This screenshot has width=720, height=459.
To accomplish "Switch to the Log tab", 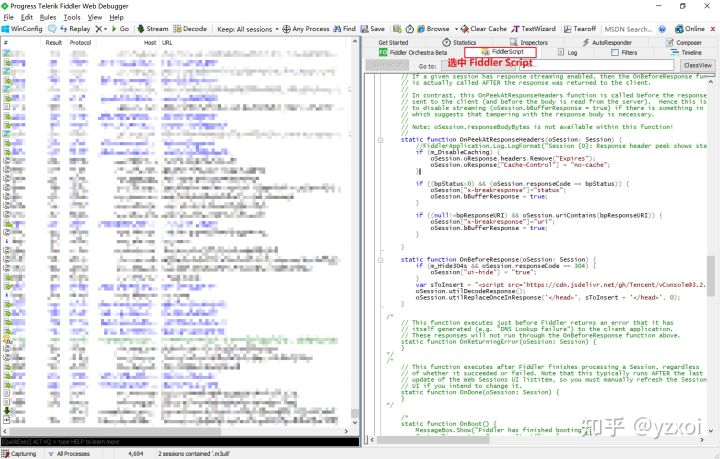I will point(567,52).
